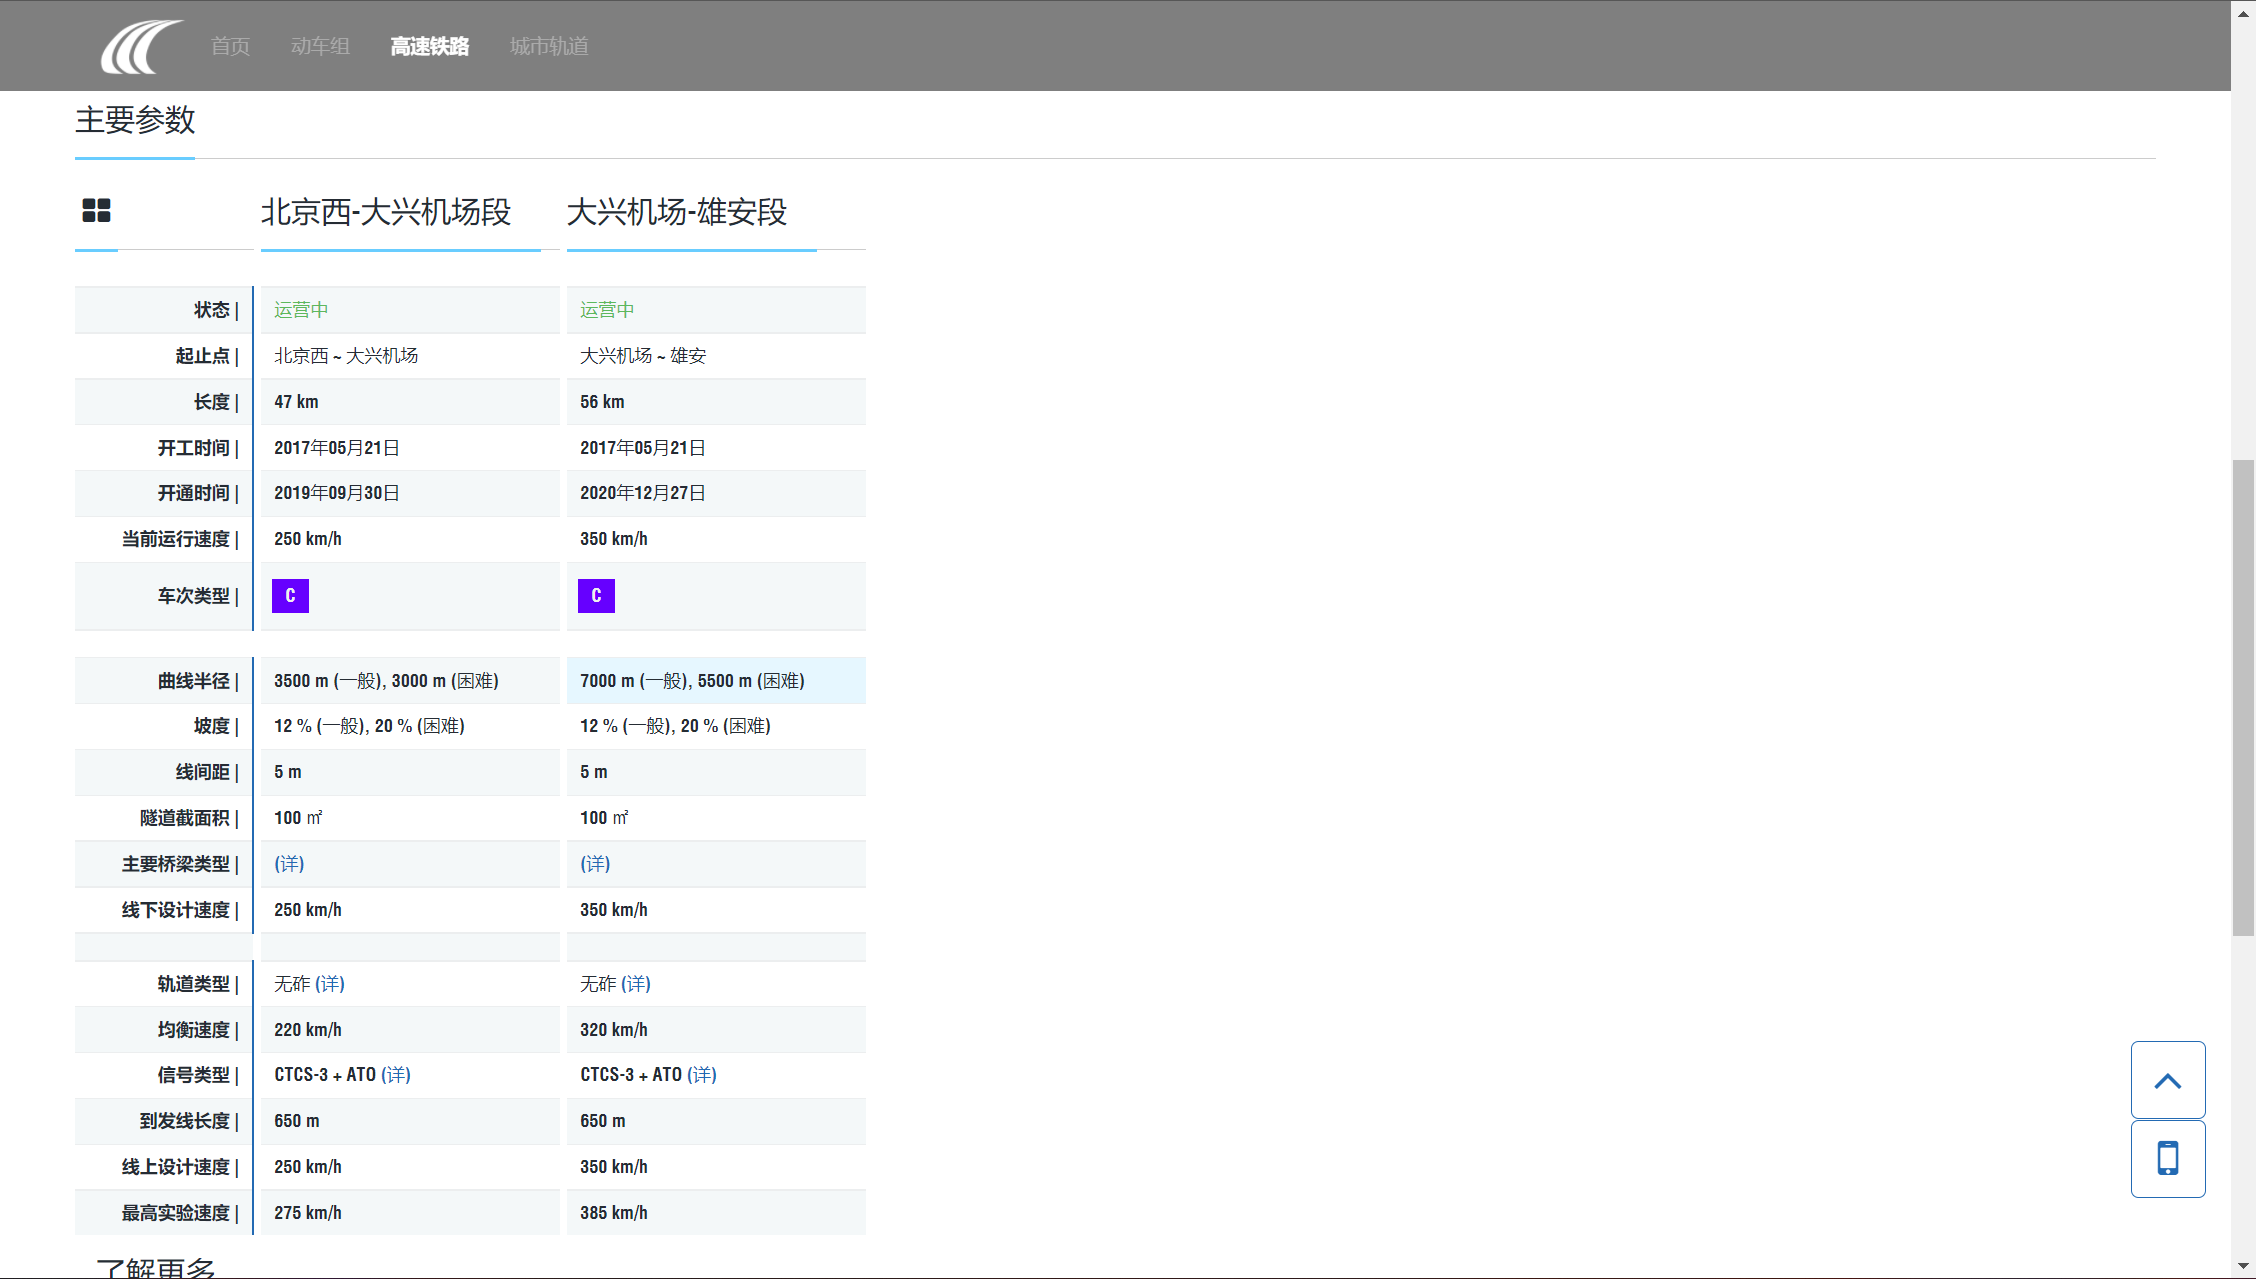The height and width of the screenshot is (1279, 2256).
Task: Open 轨道类型 details link for 大兴机场-雄安段
Action: coord(636,984)
